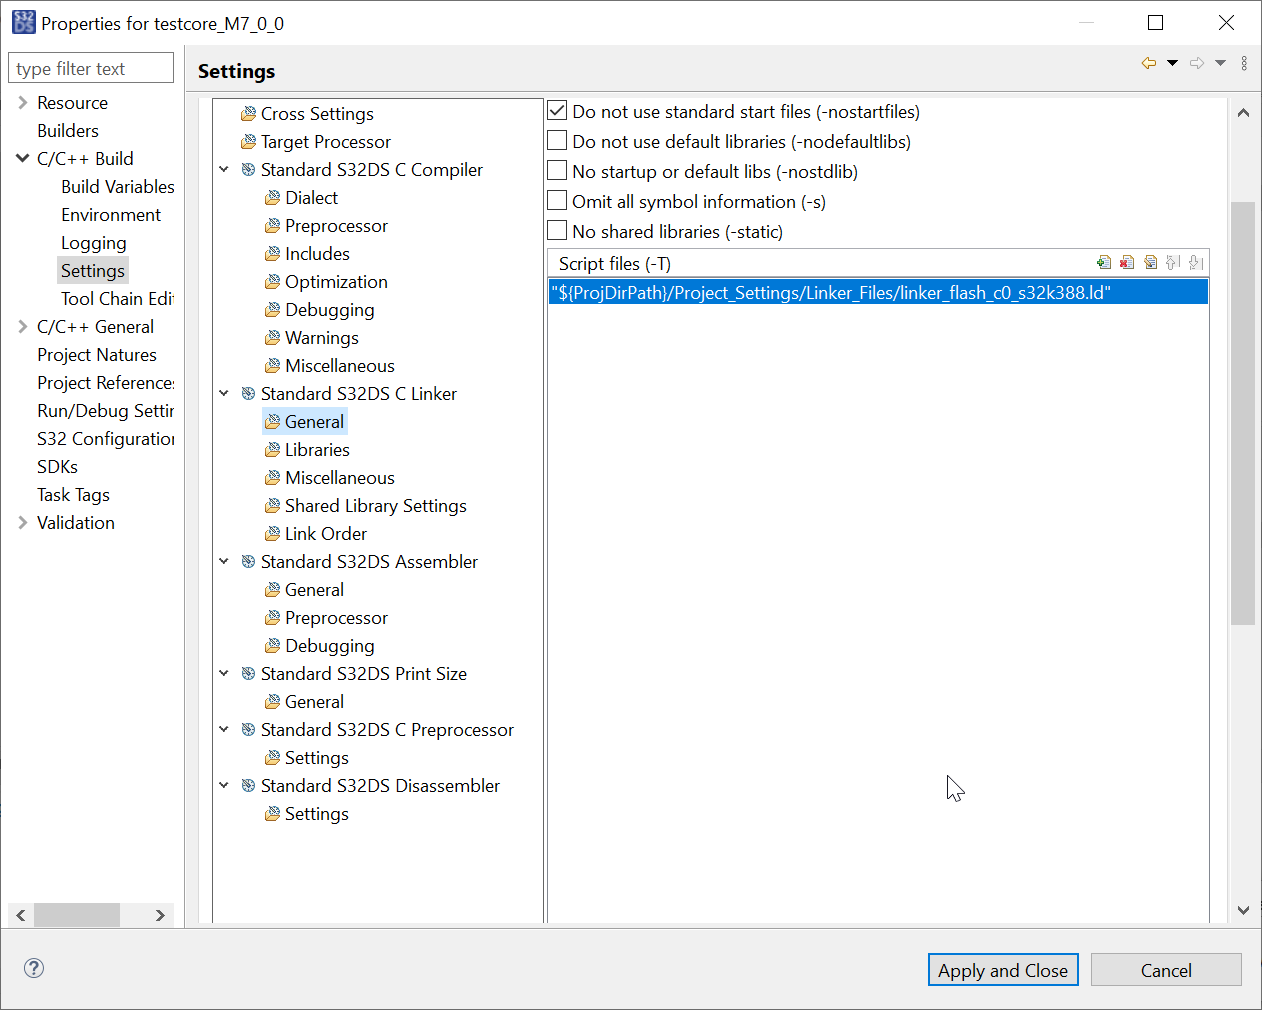This screenshot has width=1262, height=1010.
Task: Open the view menu via the kebab icon
Action: (x=1244, y=63)
